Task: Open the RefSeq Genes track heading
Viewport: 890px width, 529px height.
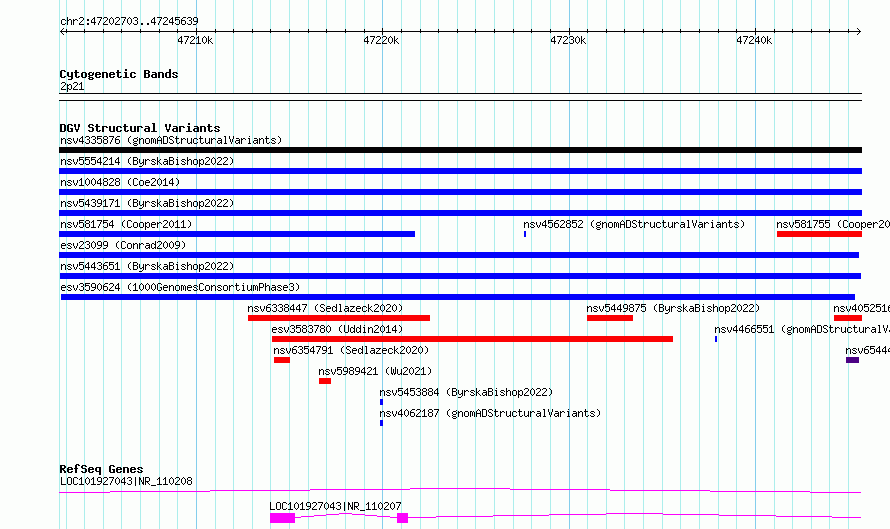Action: point(101,469)
